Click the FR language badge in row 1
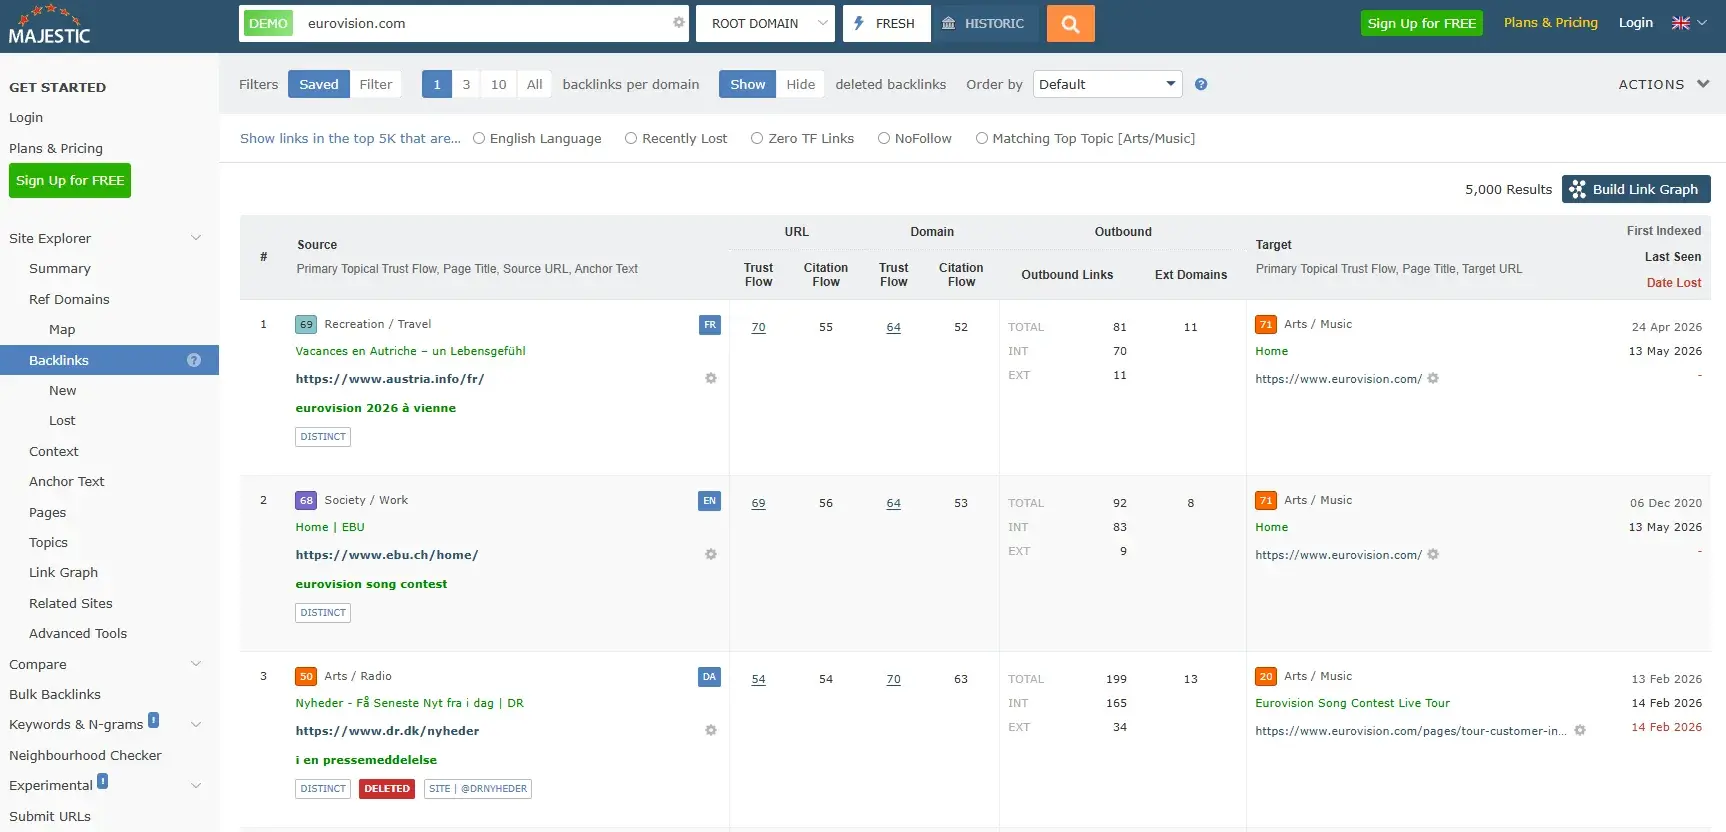 click(709, 325)
